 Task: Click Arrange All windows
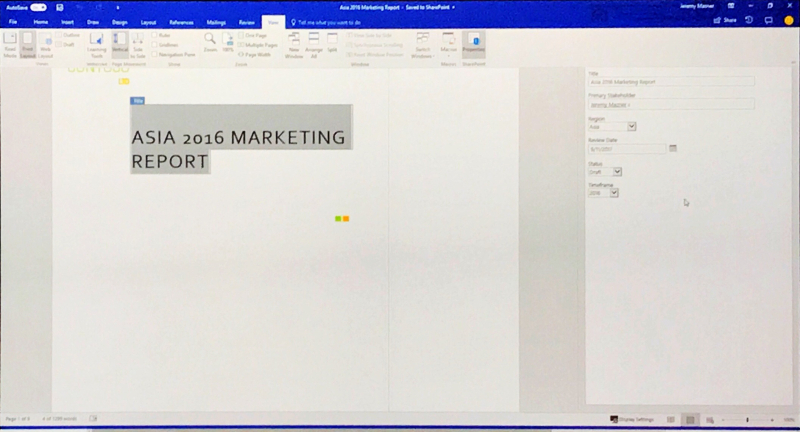coord(314,45)
